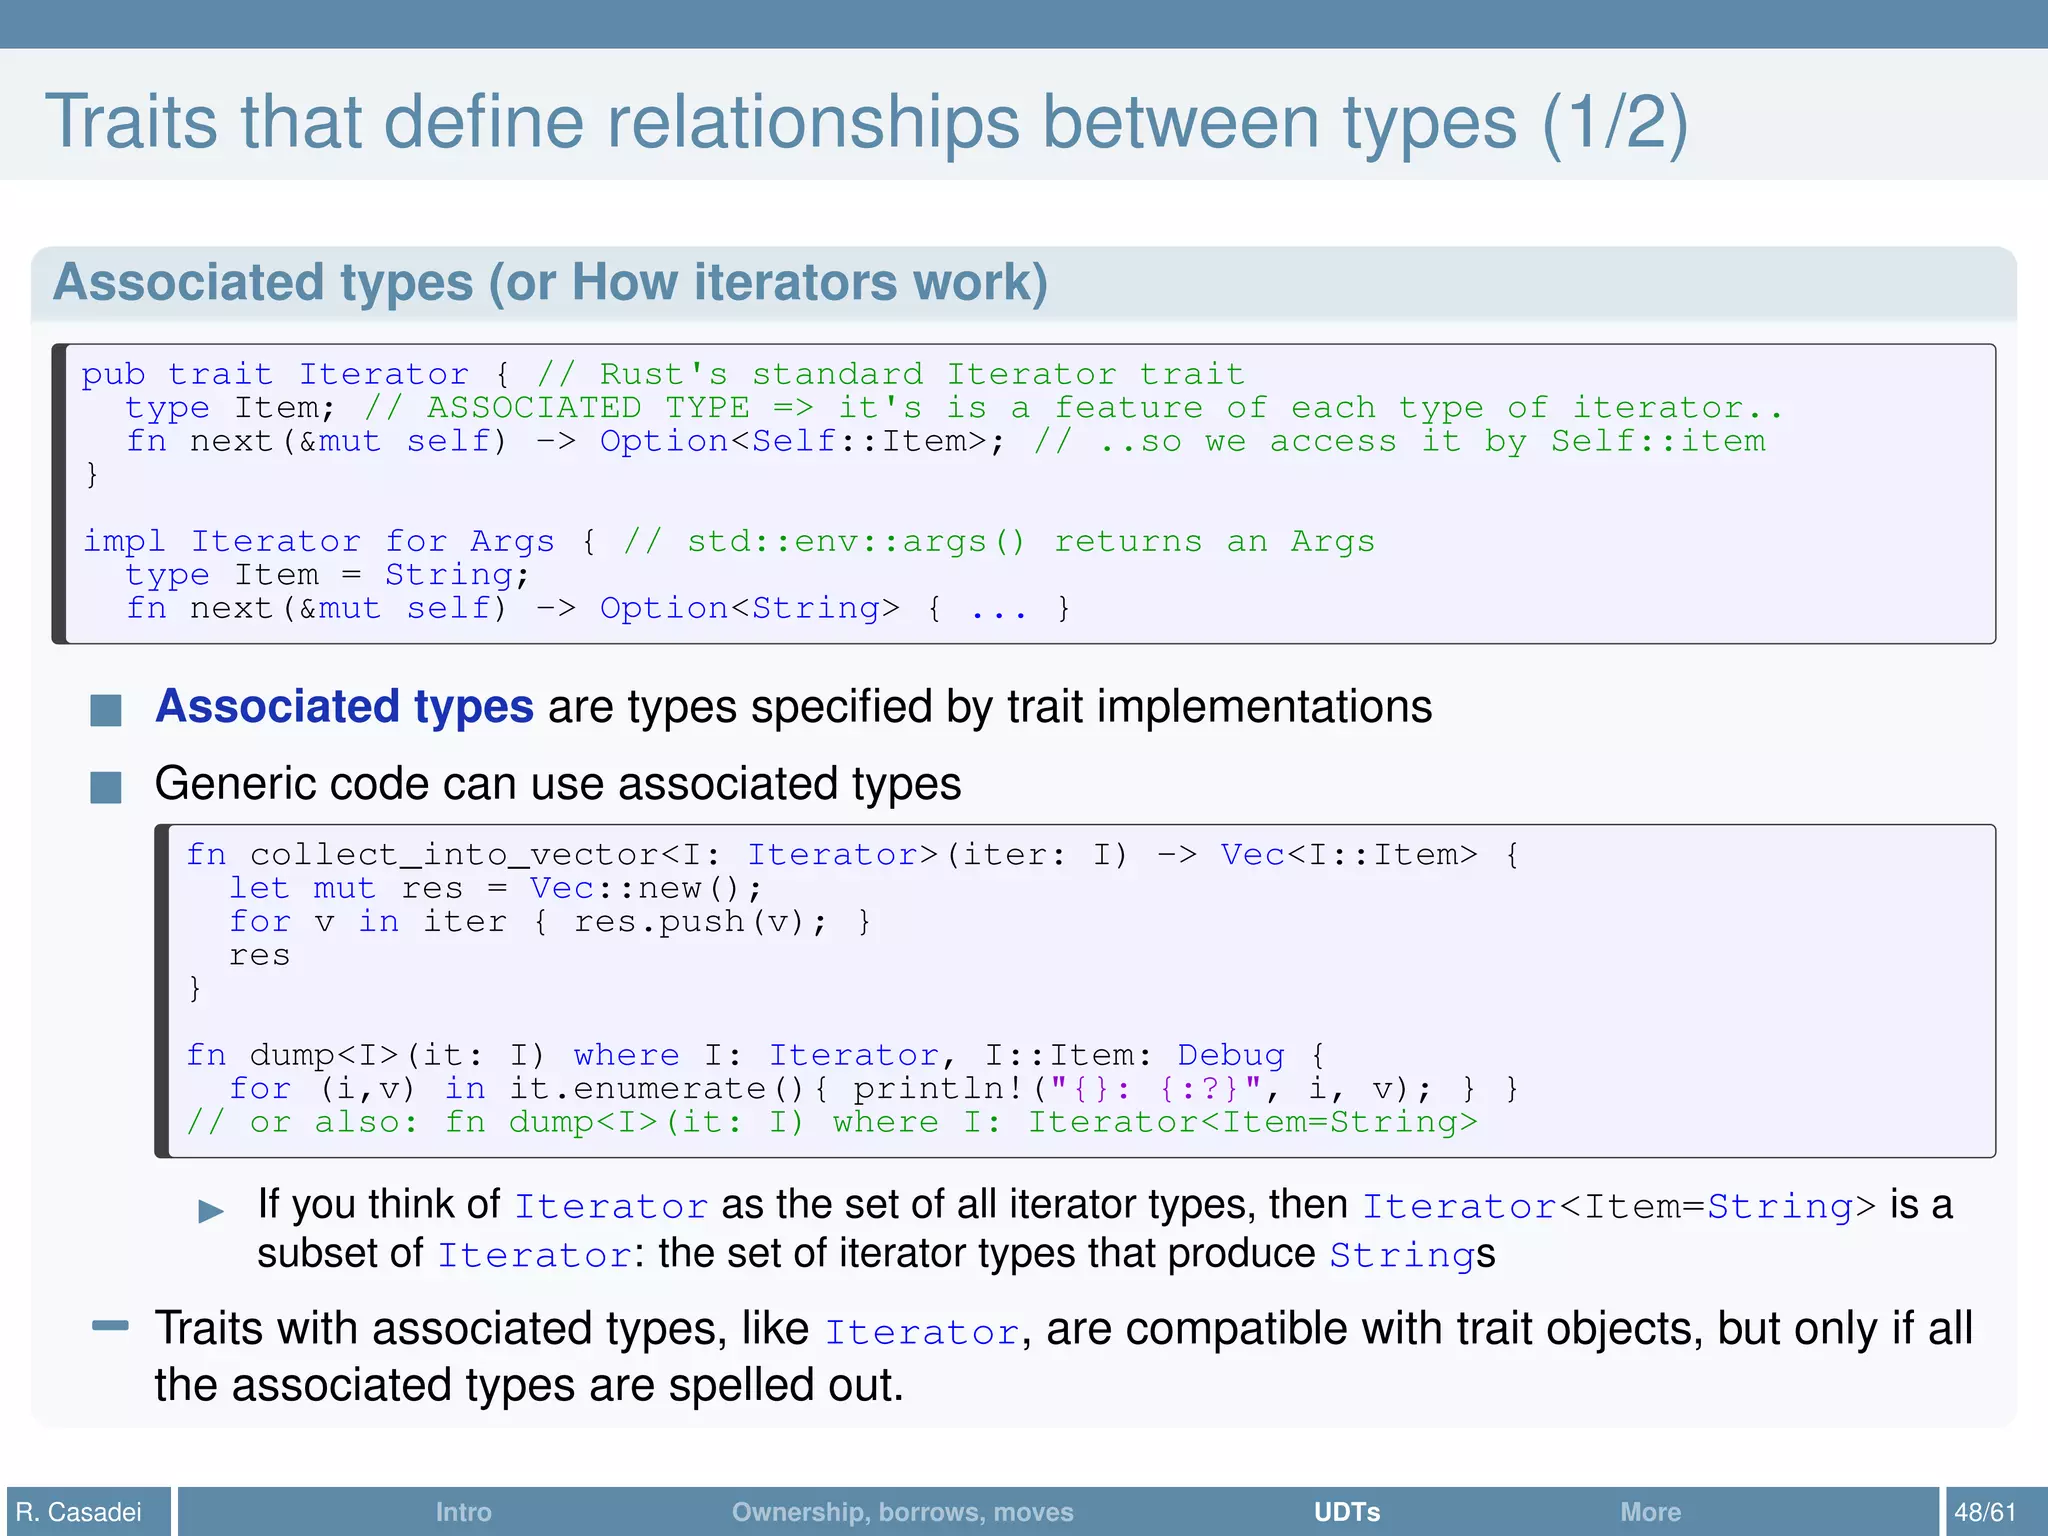Click the dash bullet before 'Traits with associated'
2048x1536 pixels.
(x=110, y=1326)
